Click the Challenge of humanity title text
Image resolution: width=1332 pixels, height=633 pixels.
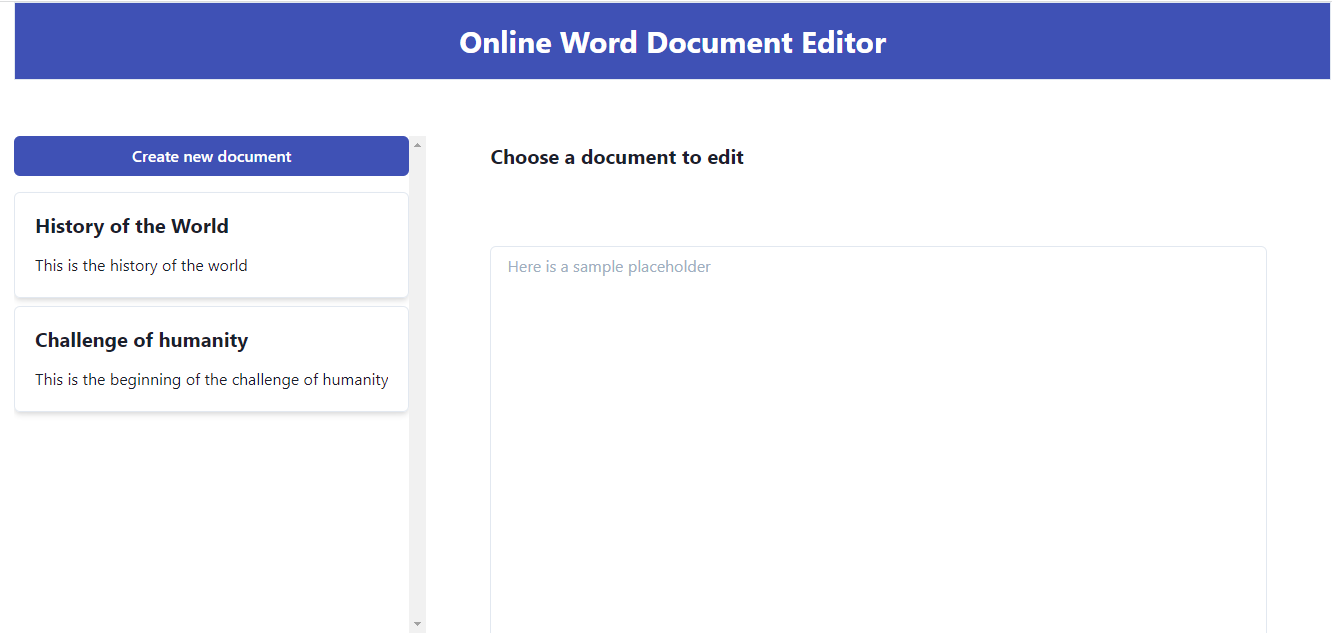click(x=141, y=340)
